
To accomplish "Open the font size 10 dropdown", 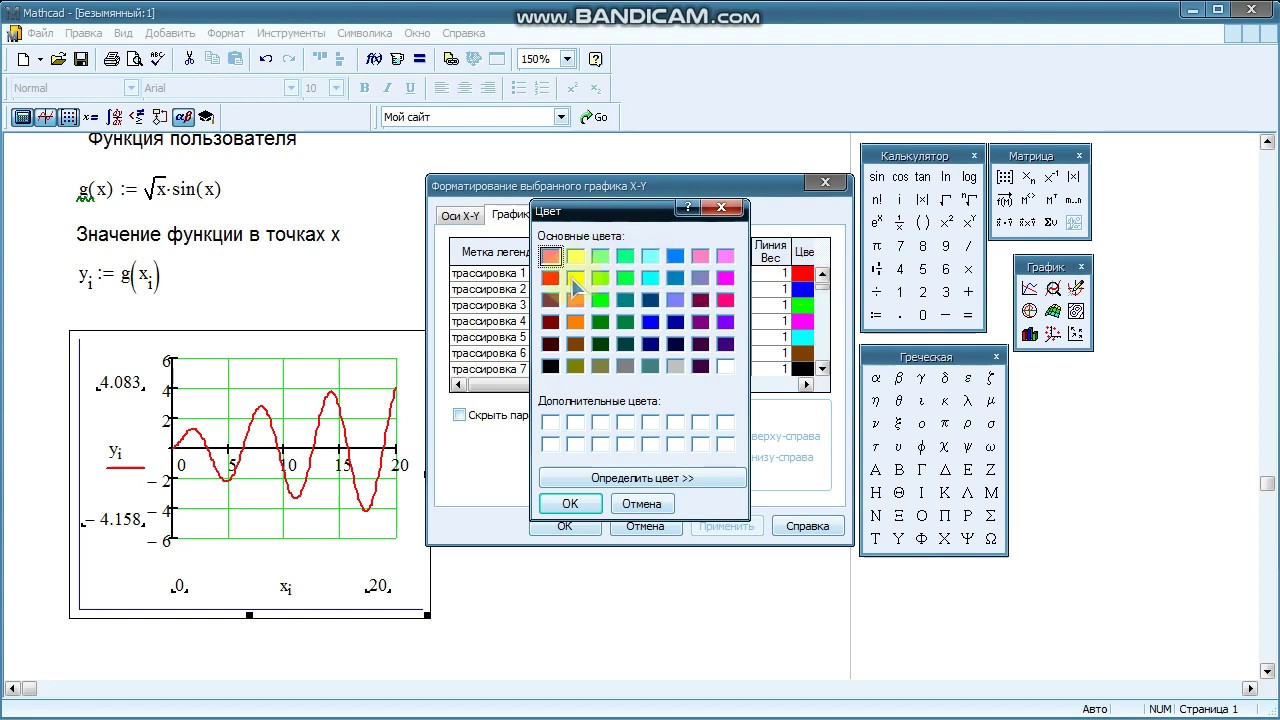I will point(336,88).
